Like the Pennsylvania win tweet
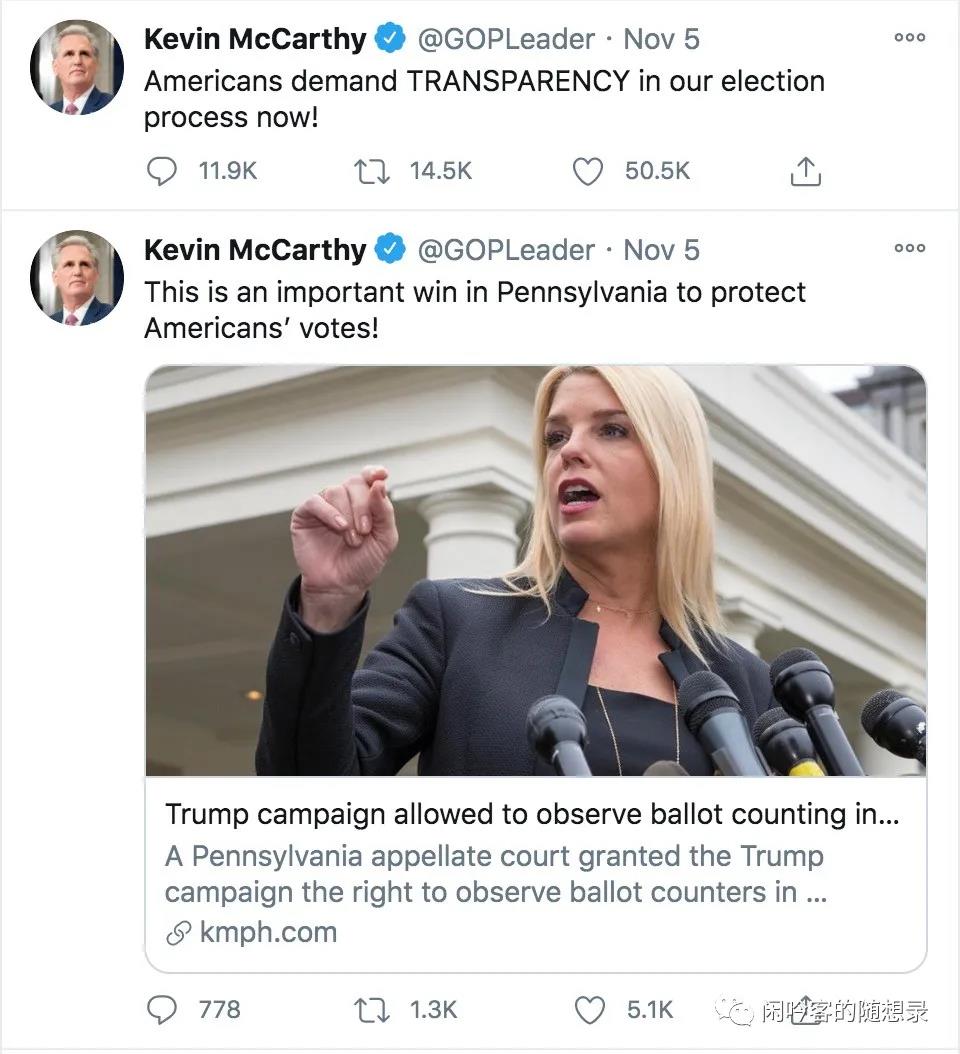The height and width of the screenshot is (1054, 960). (589, 1010)
